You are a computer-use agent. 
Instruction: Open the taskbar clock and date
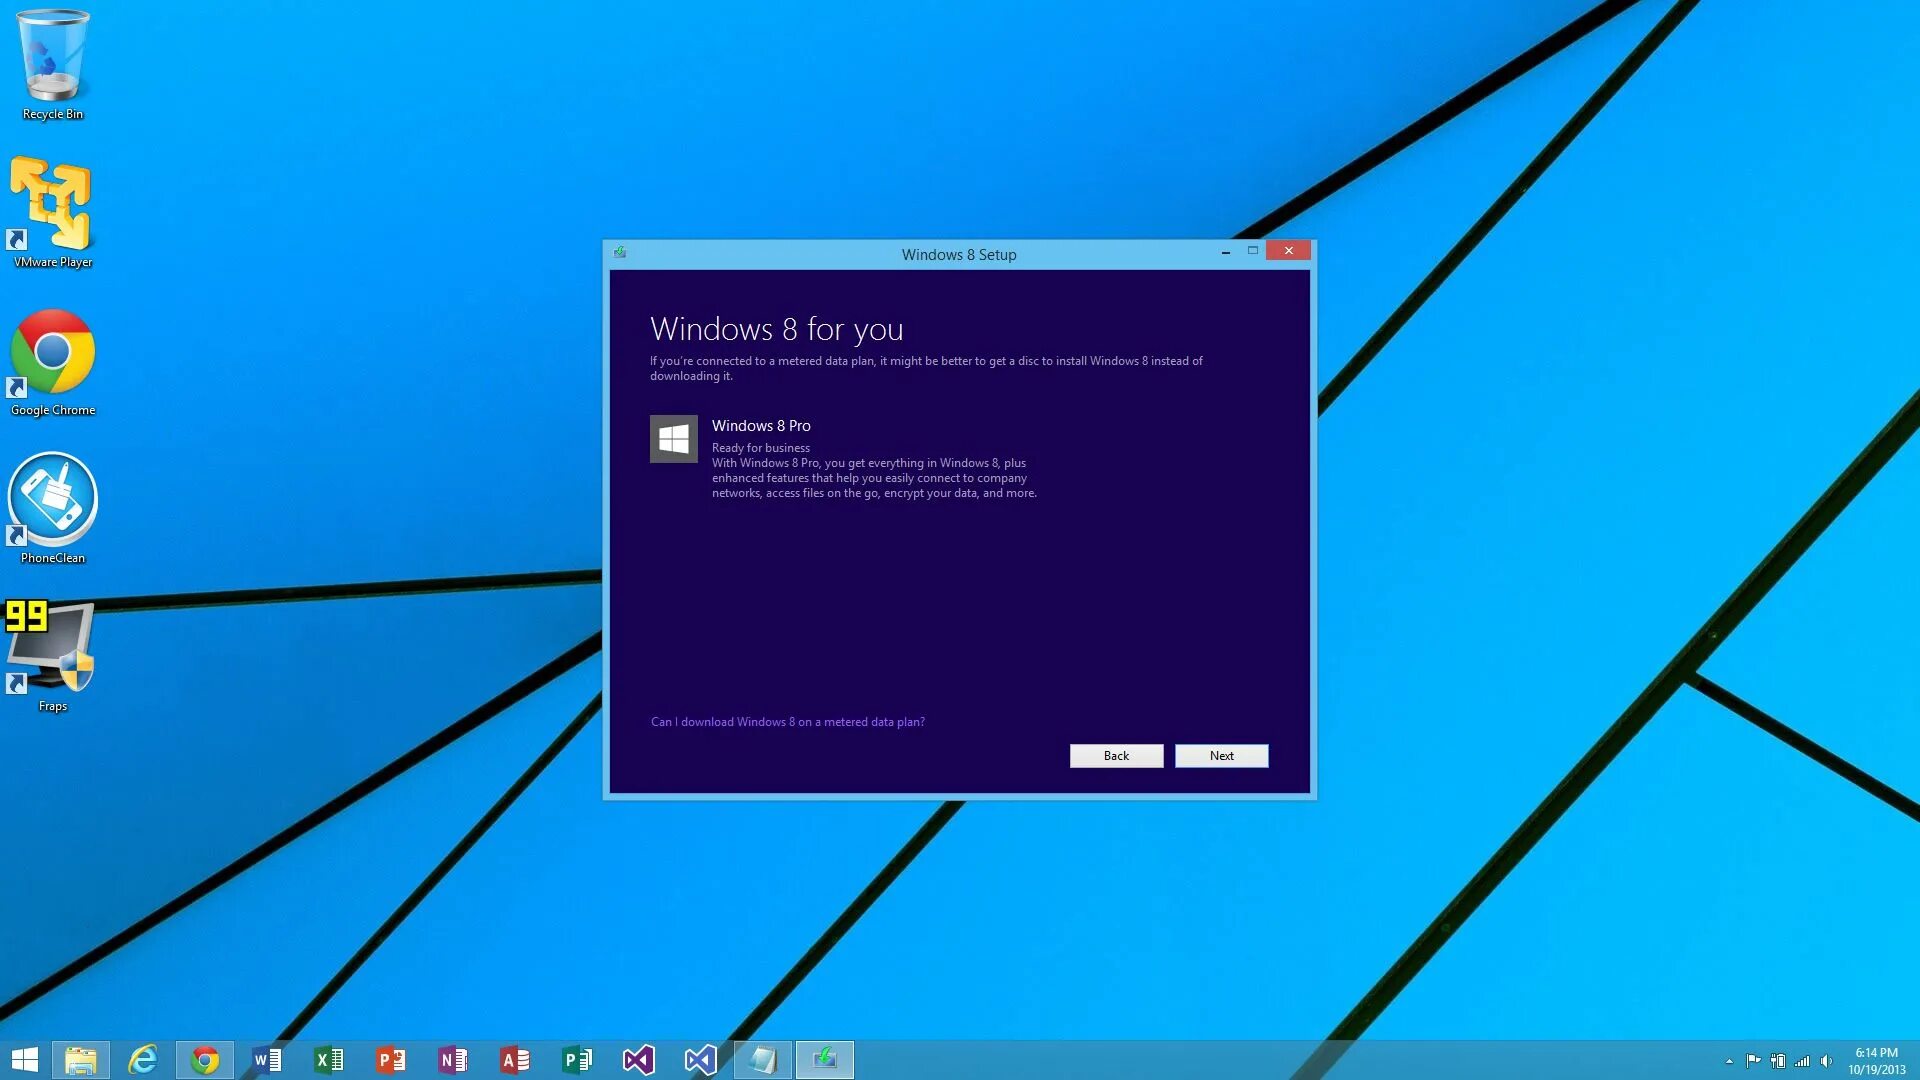click(1876, 1061)
